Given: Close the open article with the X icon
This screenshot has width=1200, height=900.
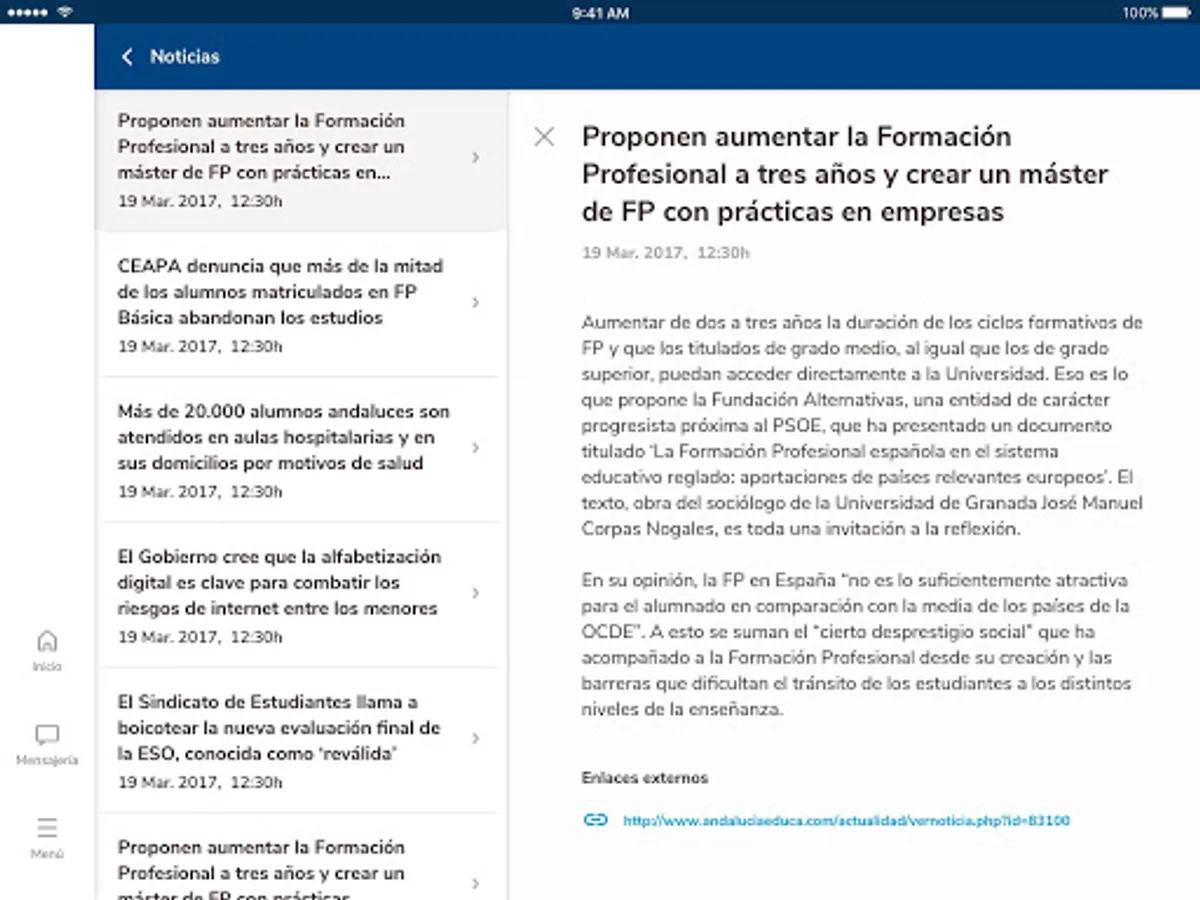Looking at the screenshot, I should coord(544,137).
